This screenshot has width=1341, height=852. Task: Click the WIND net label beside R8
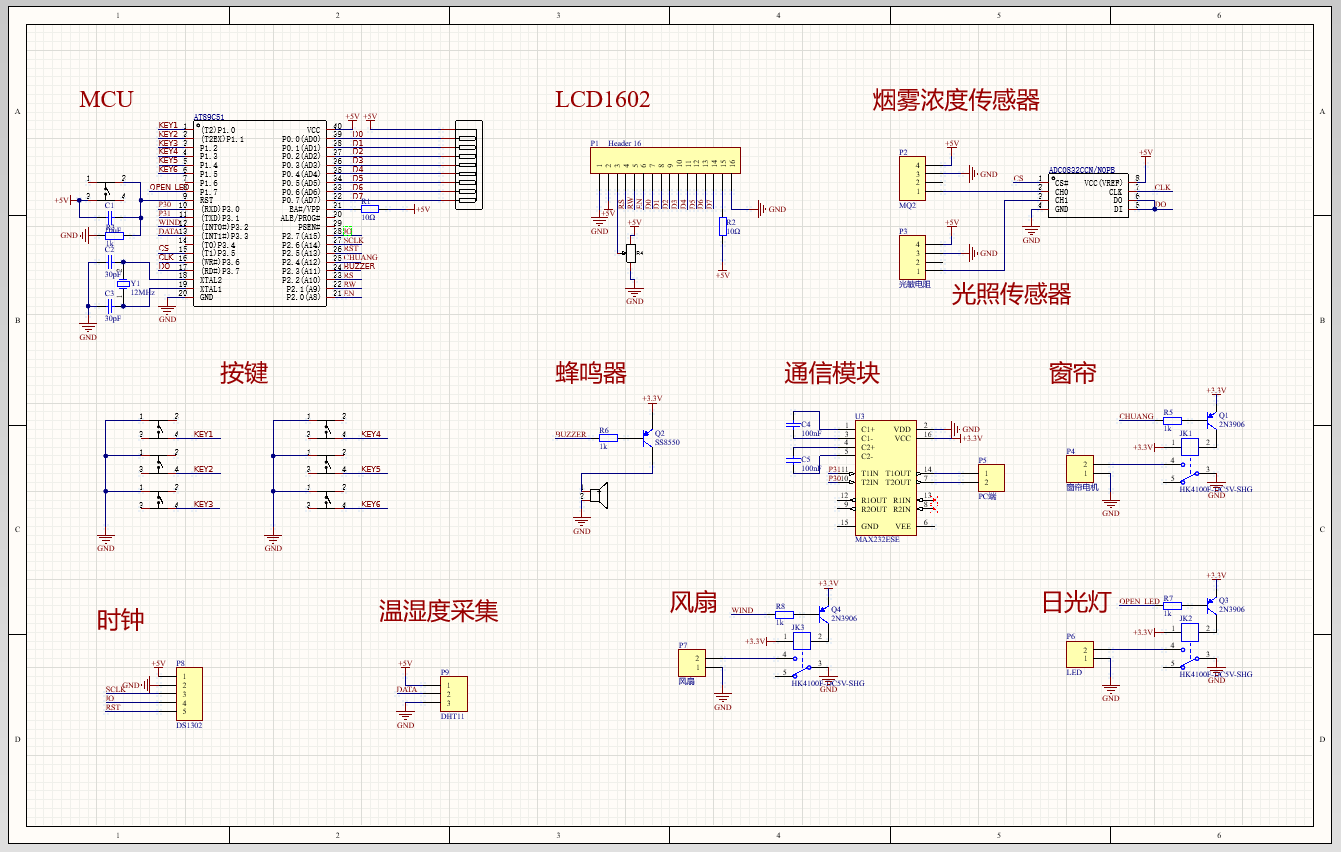click(742, 610)
